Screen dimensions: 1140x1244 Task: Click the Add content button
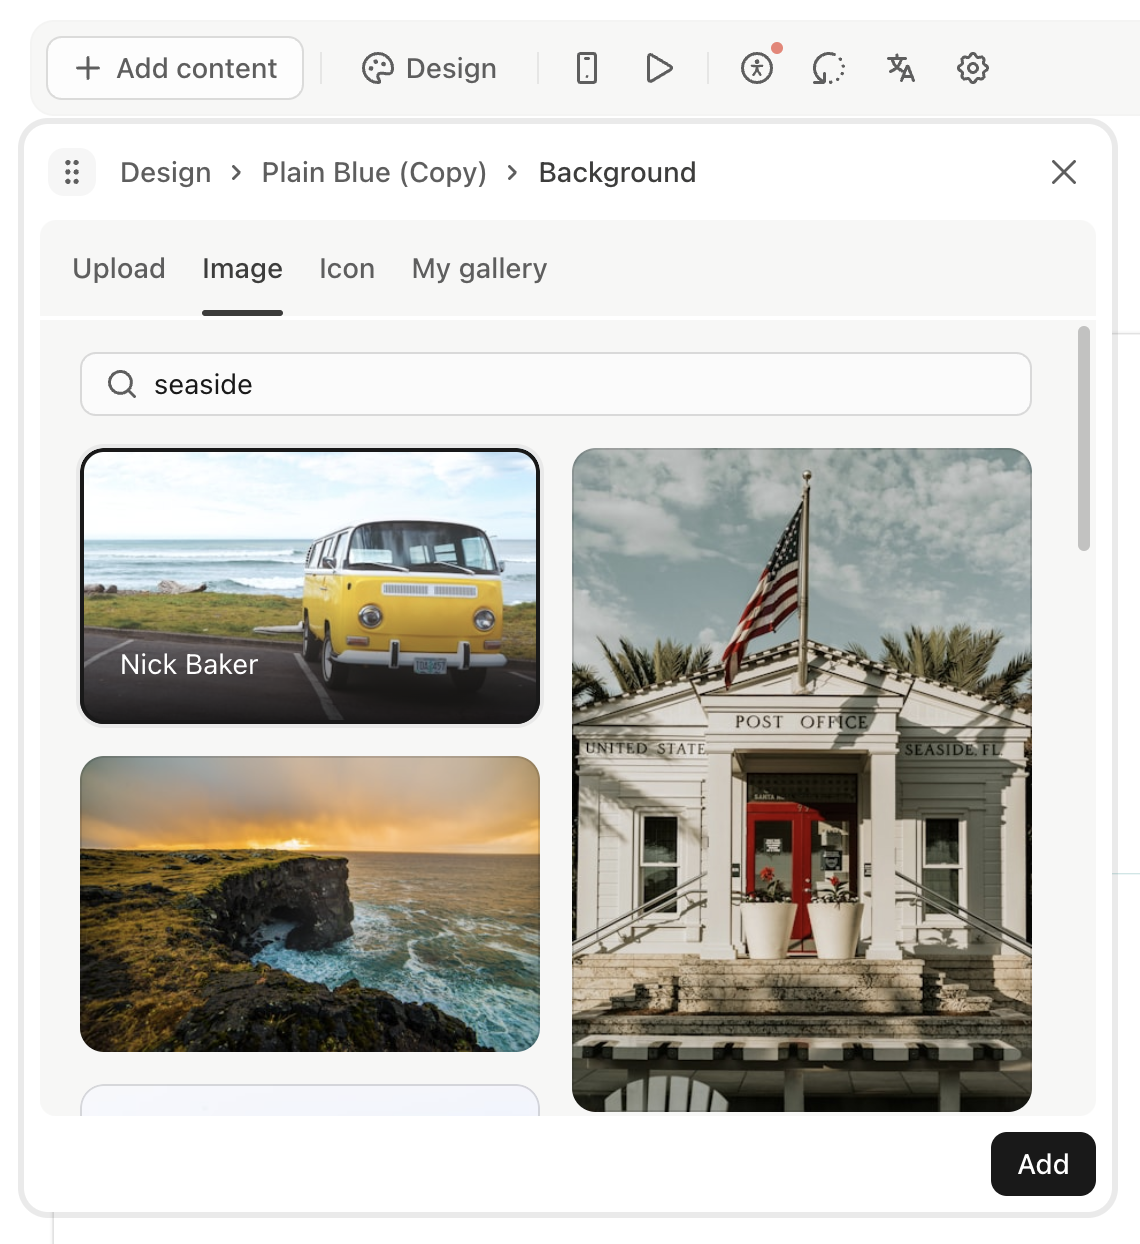click(174, 68)
